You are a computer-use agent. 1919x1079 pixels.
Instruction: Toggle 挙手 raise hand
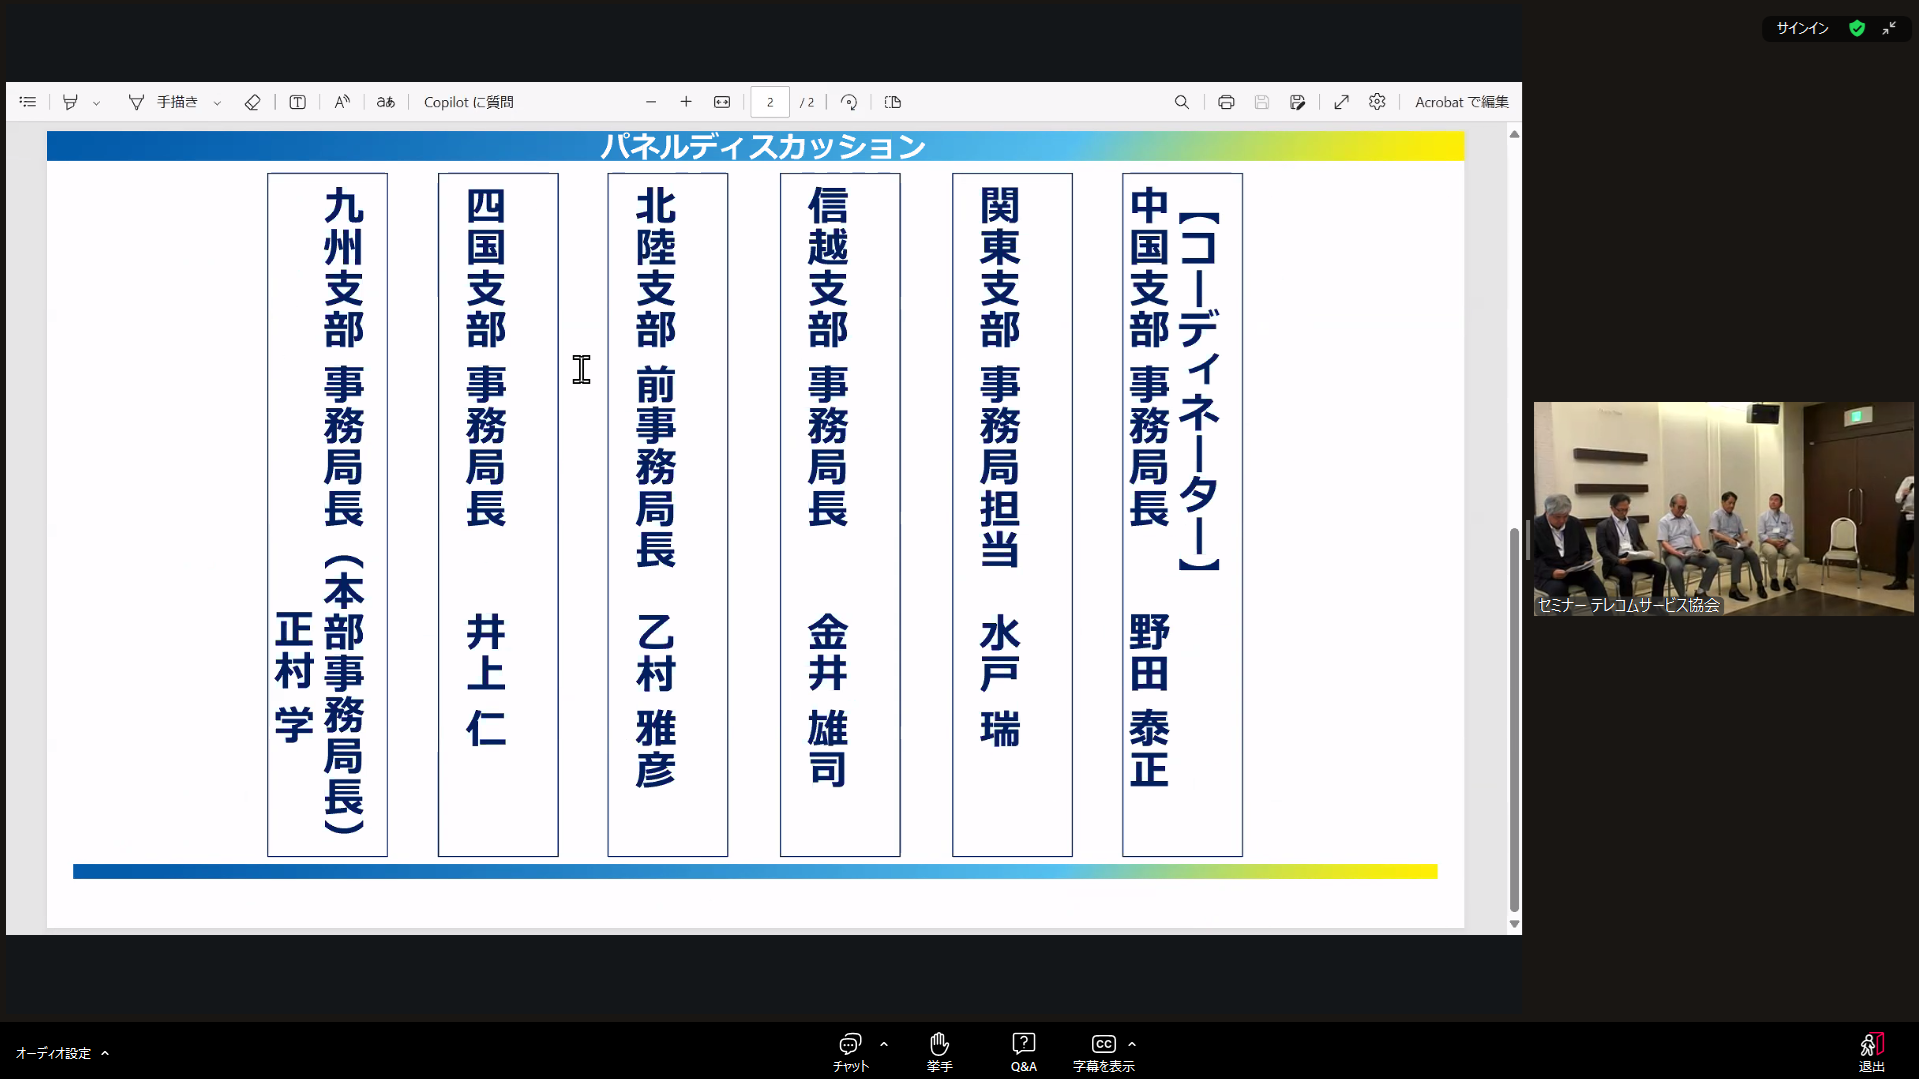[939, 1052]
